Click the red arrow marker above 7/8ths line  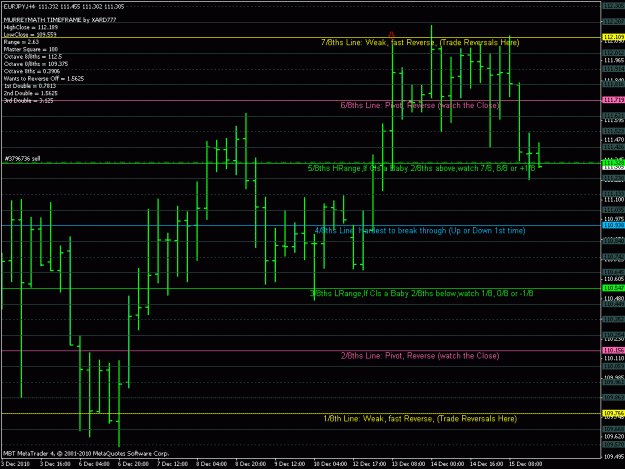click(x=391, y=35)
